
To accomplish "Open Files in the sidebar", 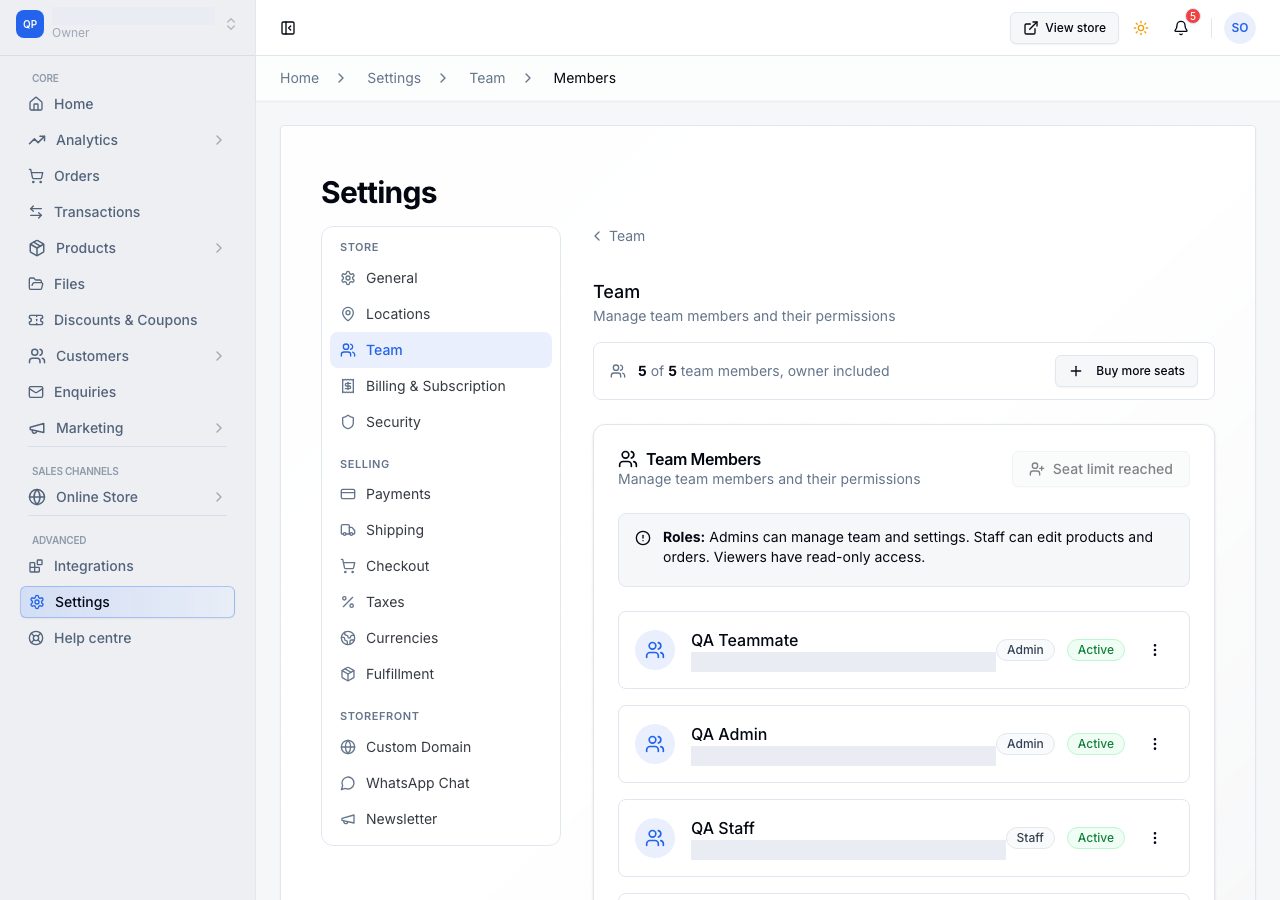I will (x=128, y=284).
